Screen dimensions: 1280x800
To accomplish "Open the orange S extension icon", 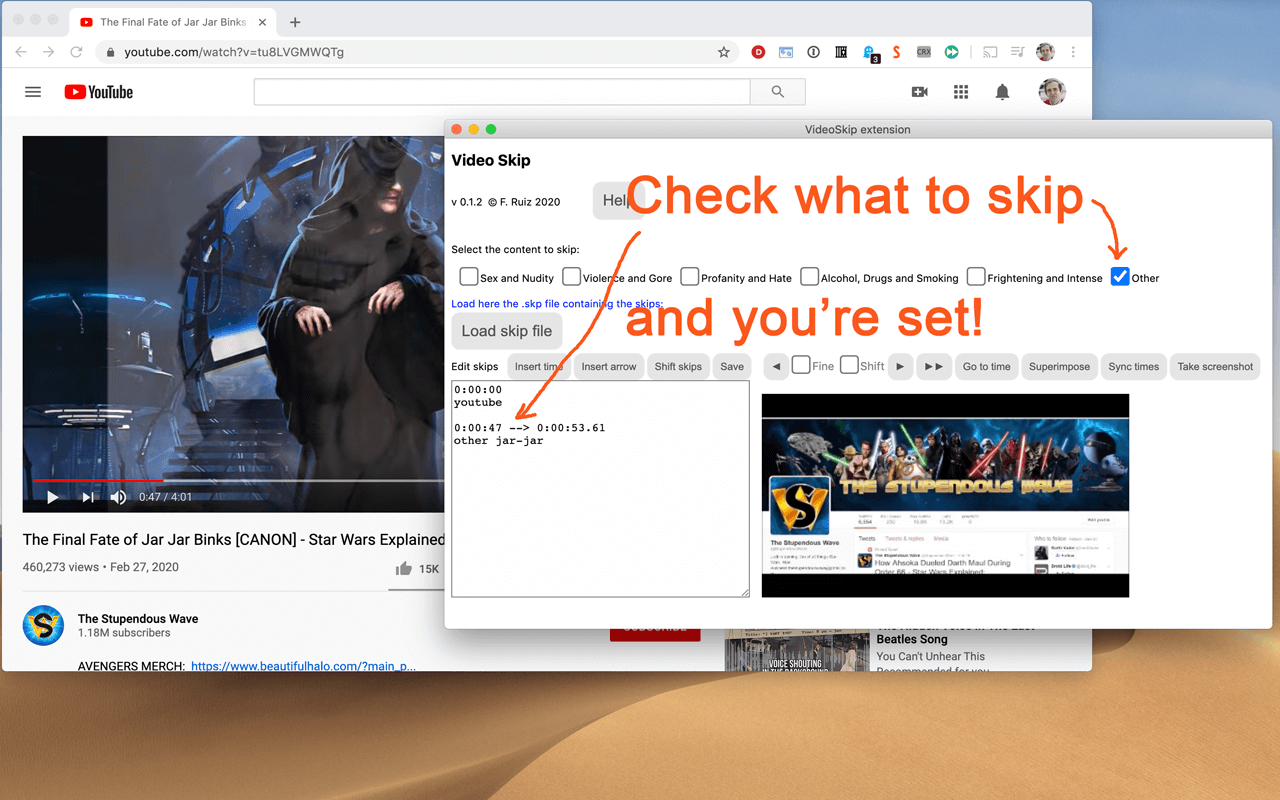I will pos(896,51).
